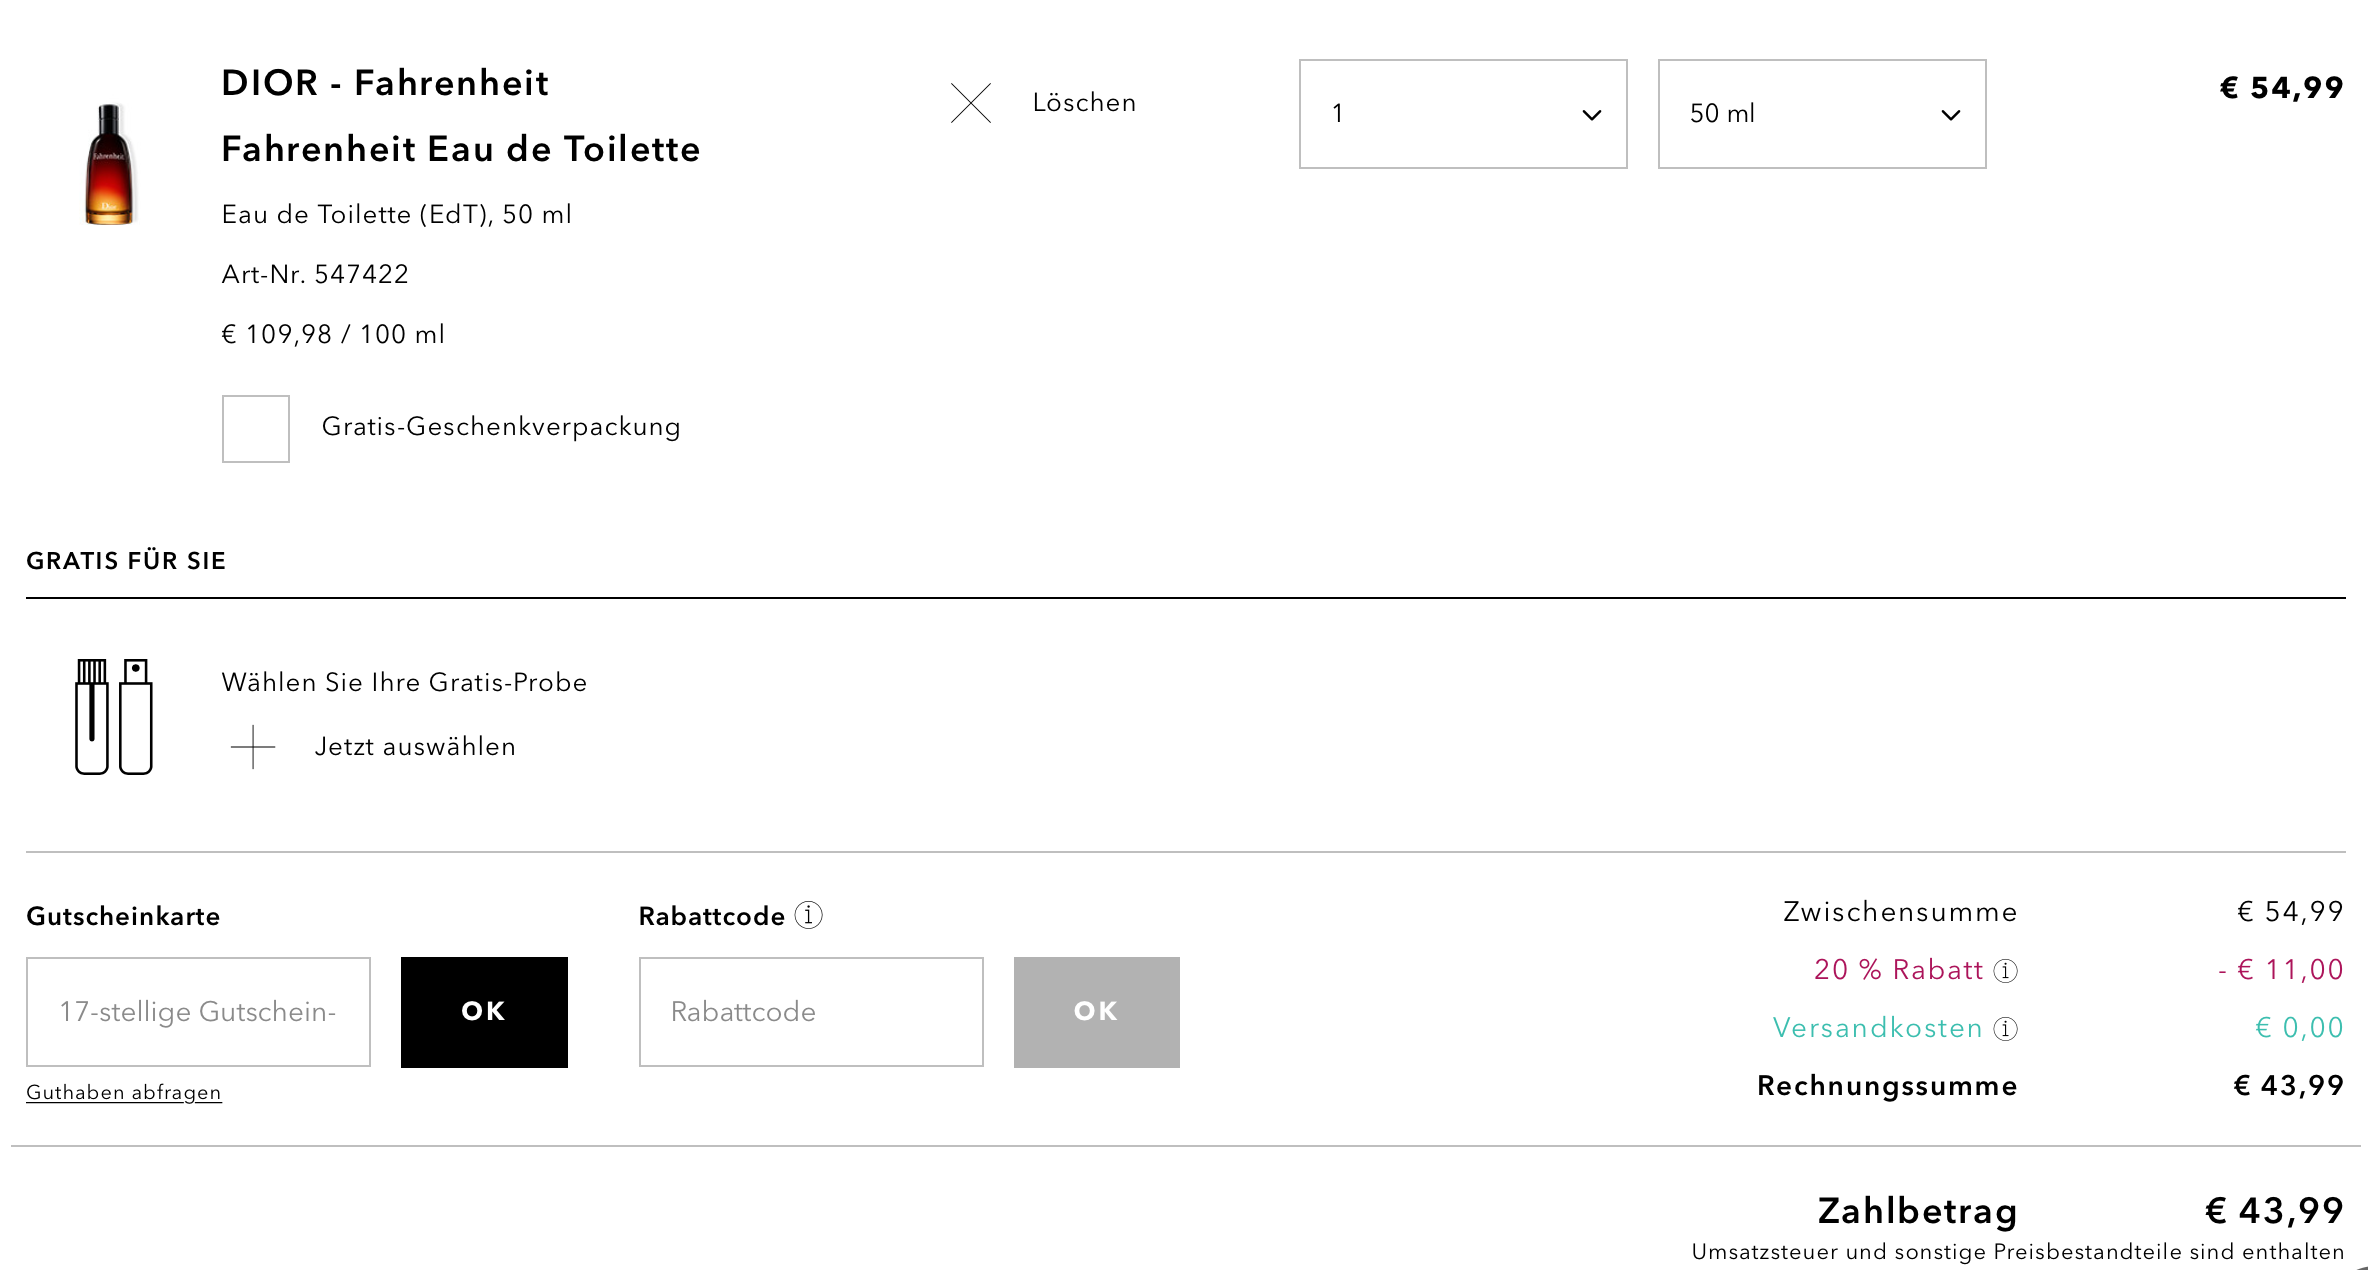
Task: Click Jetzt auswählen to pick sample
Action: click(415, 747)
